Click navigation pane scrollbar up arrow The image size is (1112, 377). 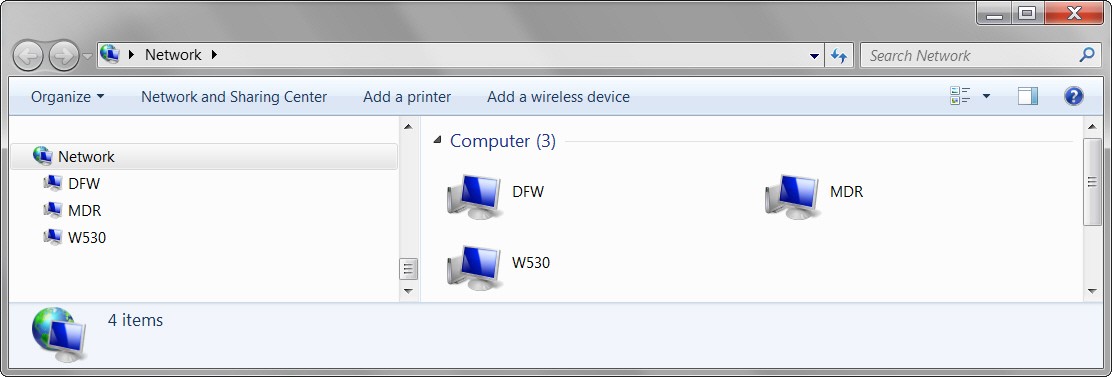[x=408, y=127]
